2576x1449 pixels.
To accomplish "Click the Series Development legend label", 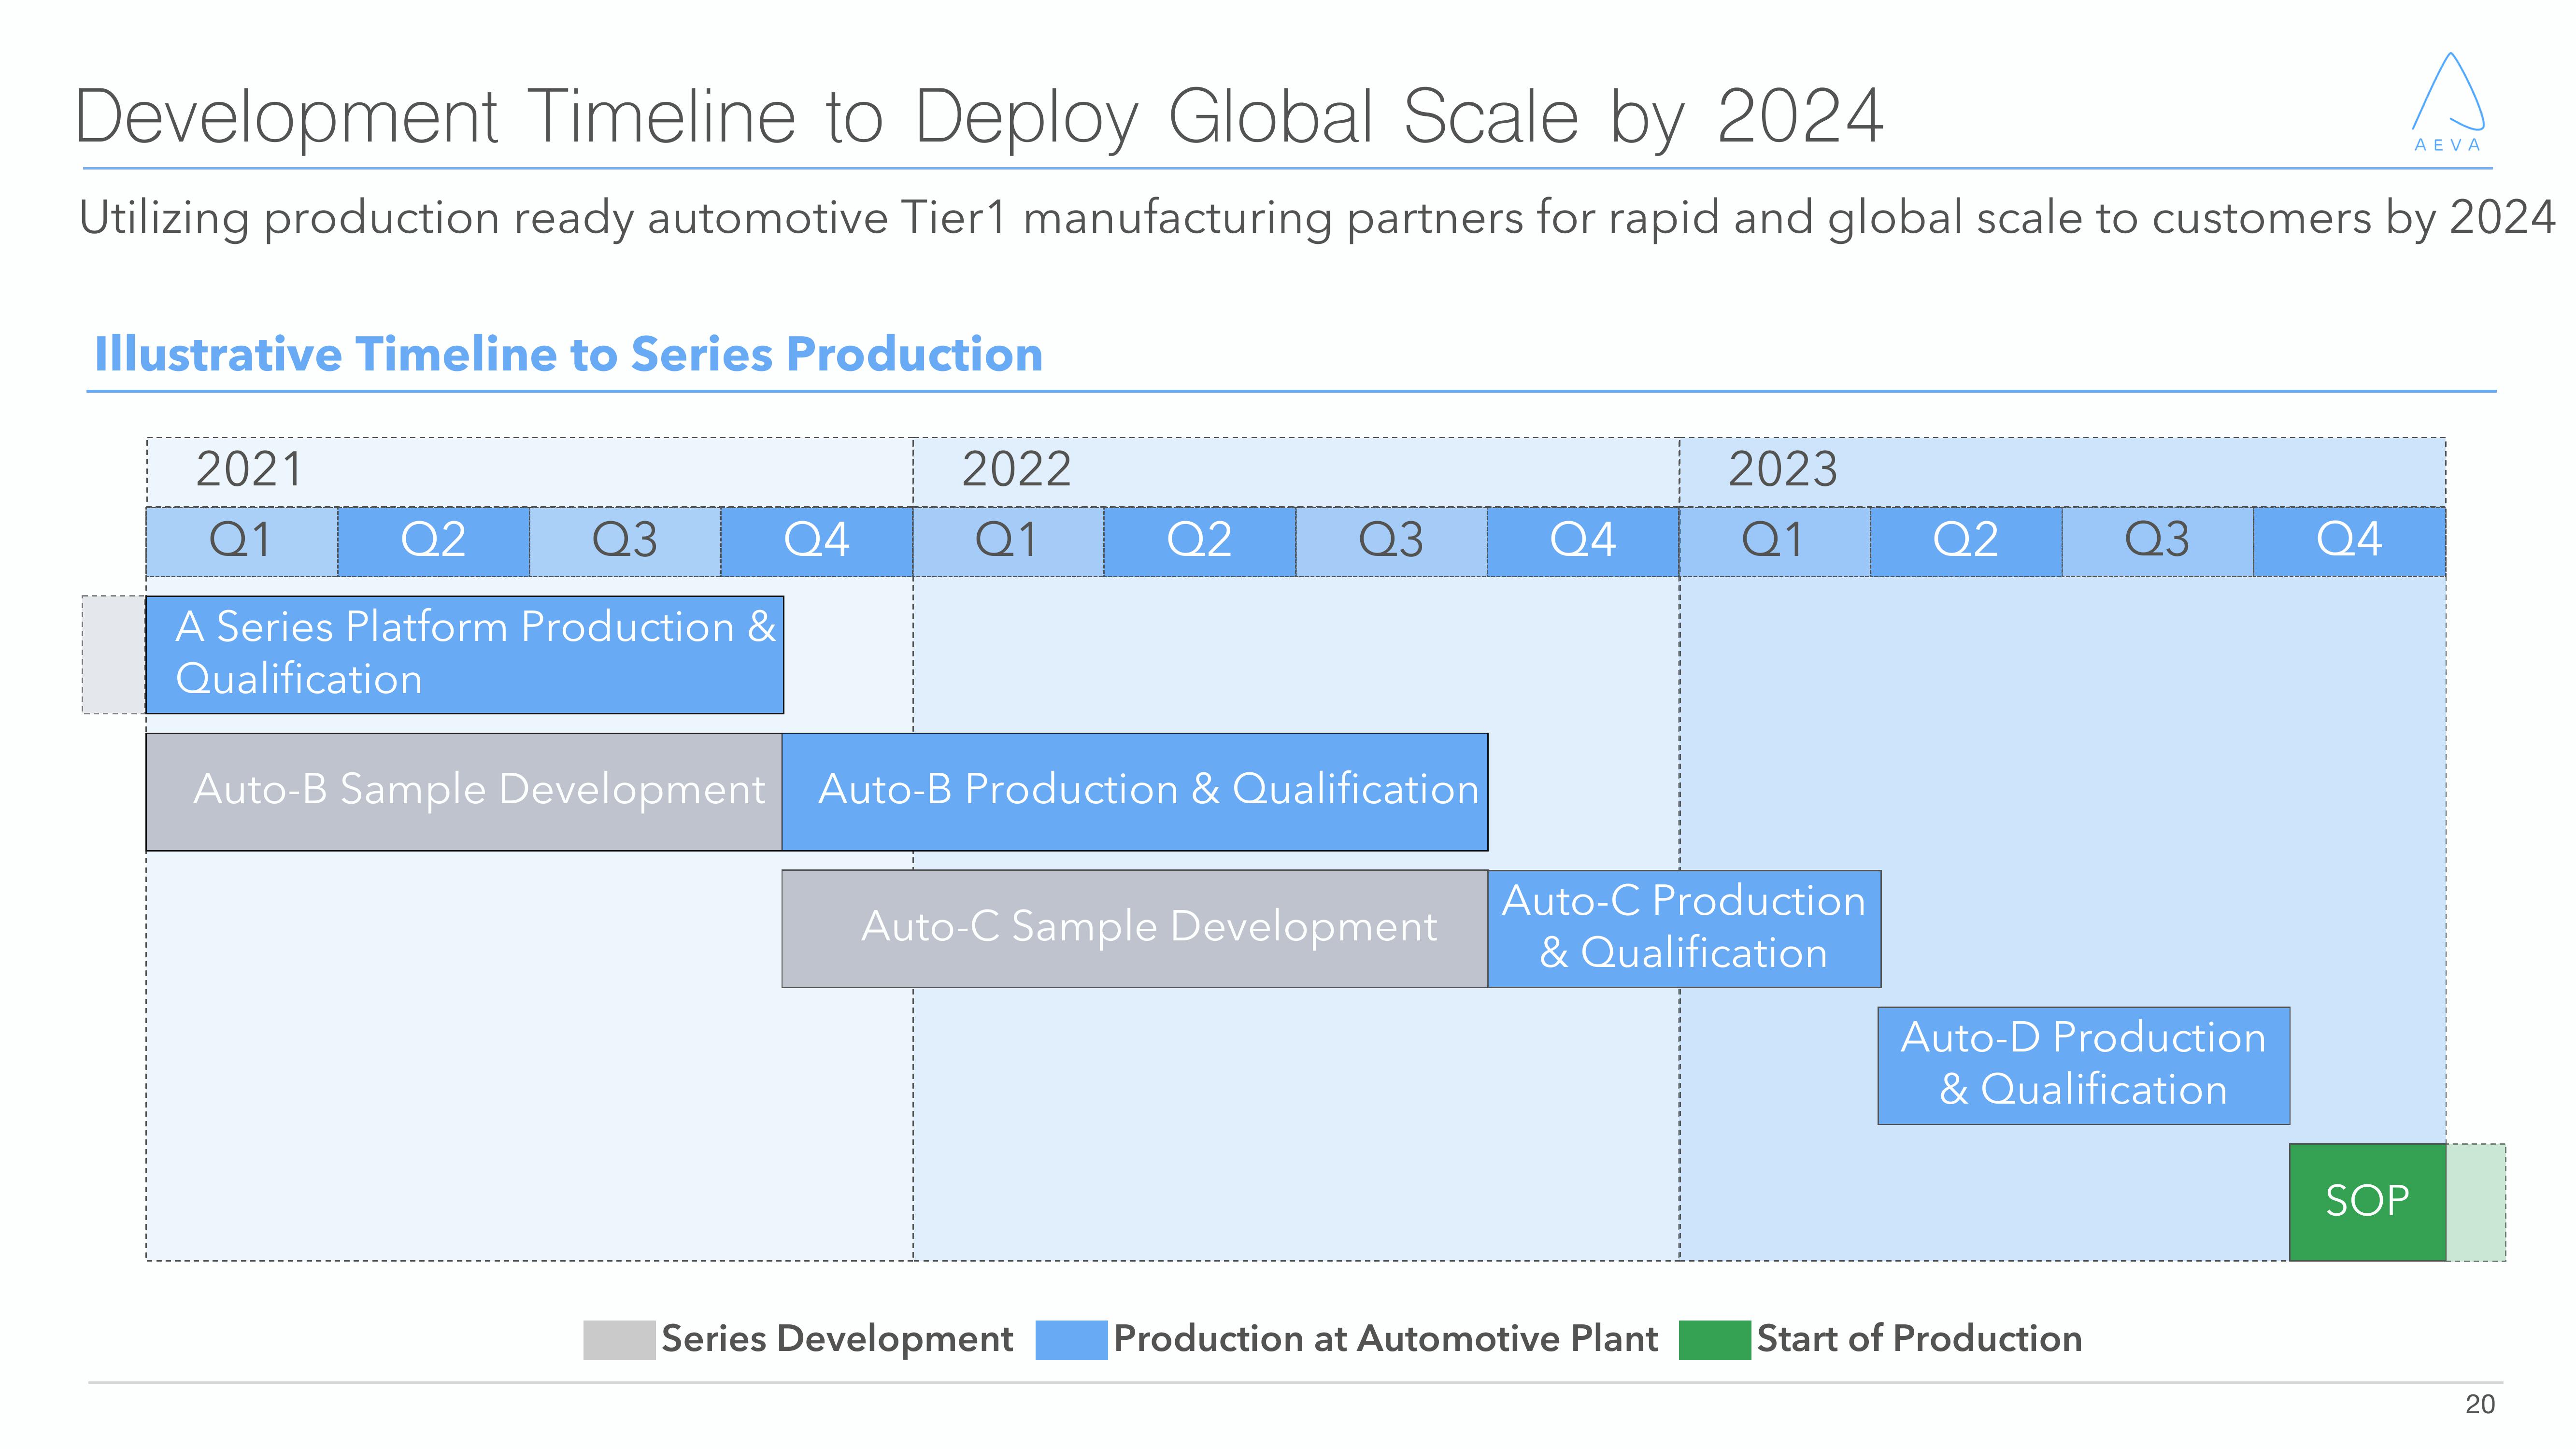I will coord(837,1339).
